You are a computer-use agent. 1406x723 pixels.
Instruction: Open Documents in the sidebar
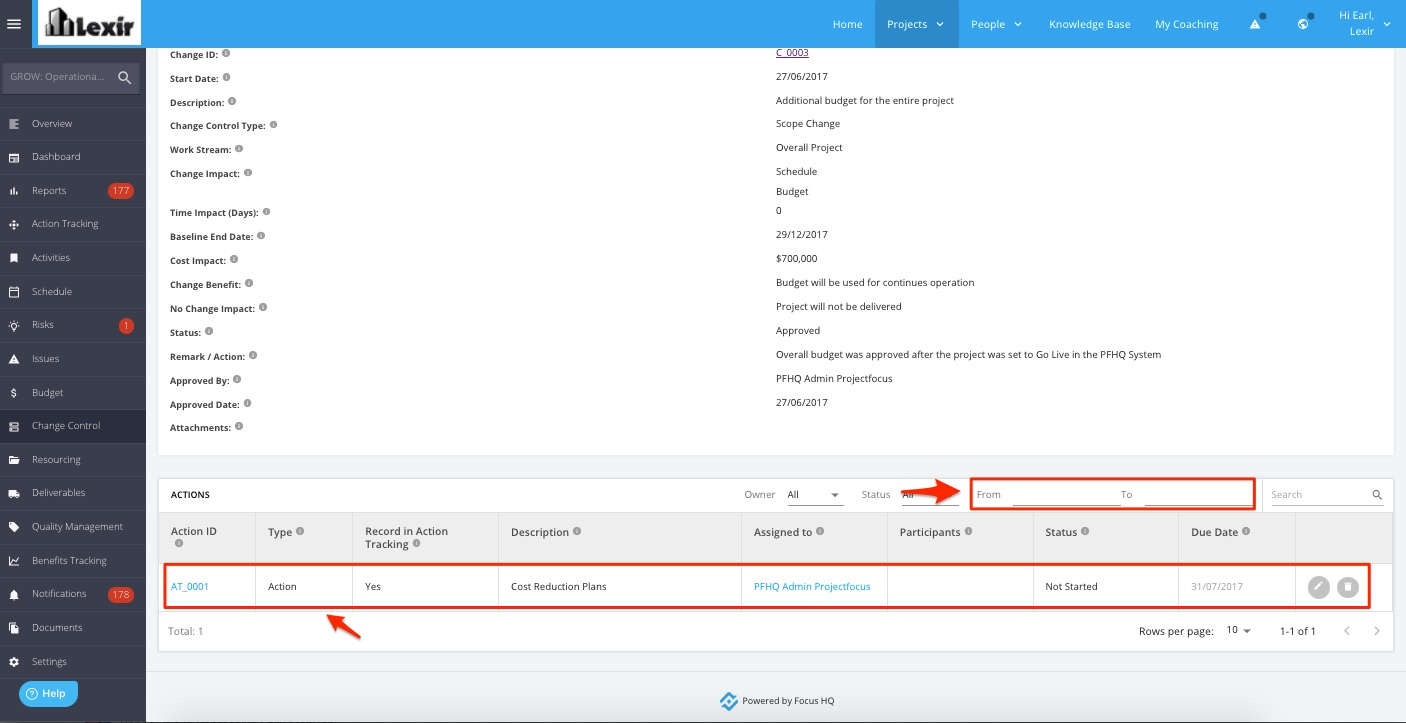point(73,628)
